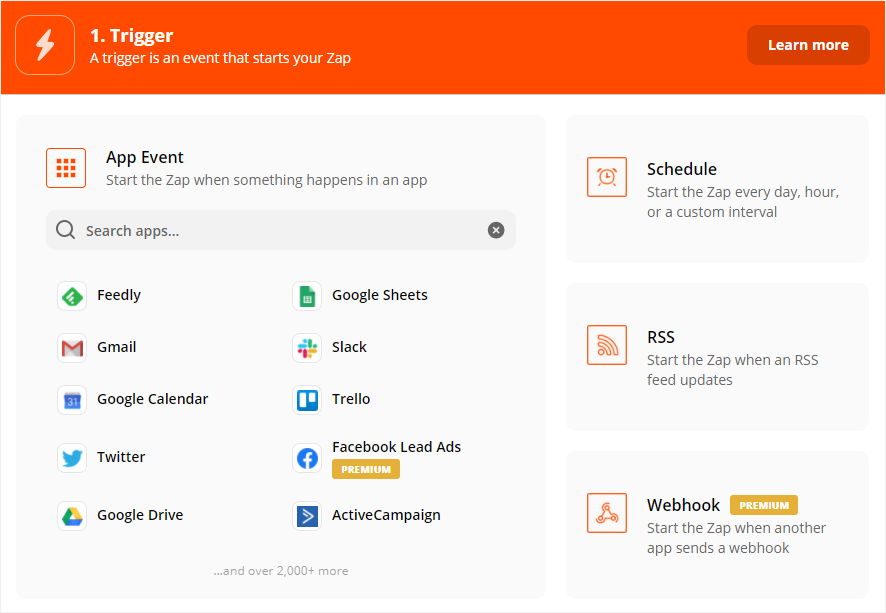Click 'Start the Zap when an RSS' description
The image size is (886, 613).
[732, 369]
